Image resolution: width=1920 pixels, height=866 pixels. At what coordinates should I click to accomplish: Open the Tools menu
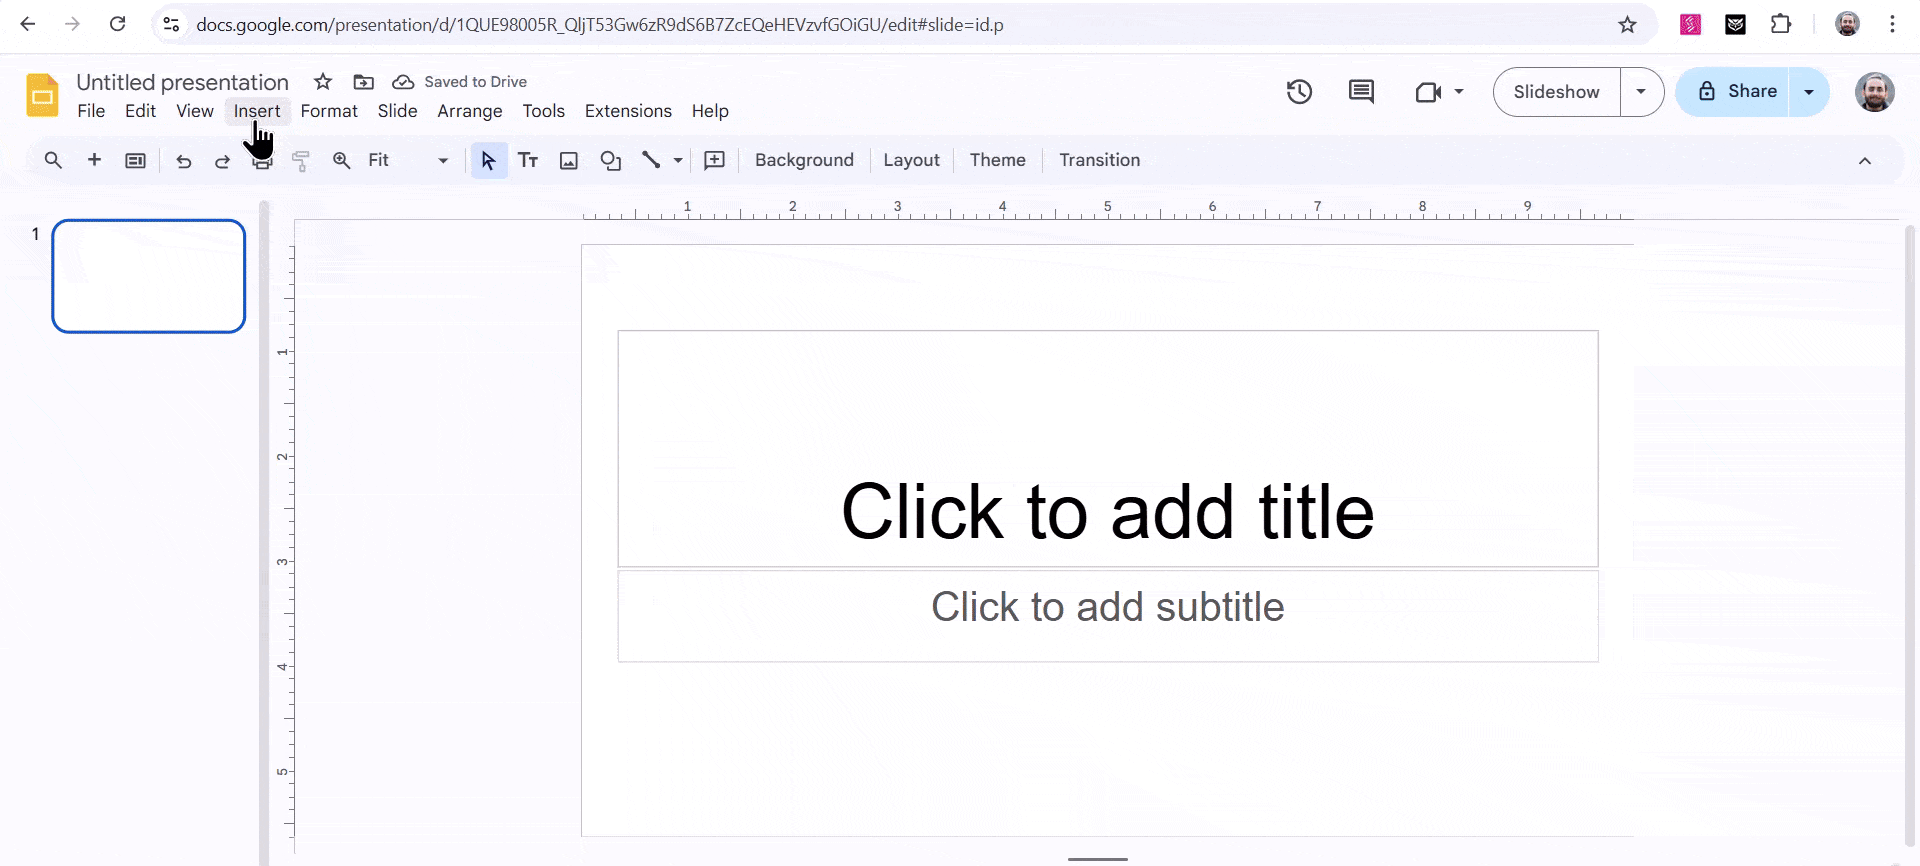coord(544,111)
